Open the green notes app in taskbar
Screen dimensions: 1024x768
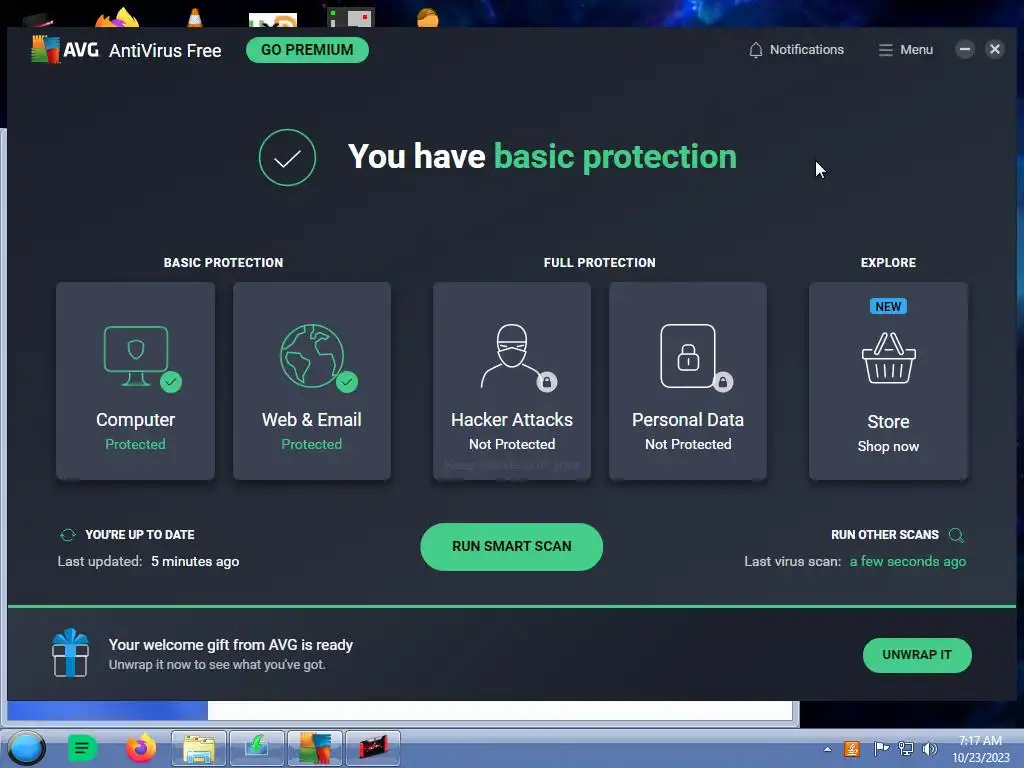82,748
